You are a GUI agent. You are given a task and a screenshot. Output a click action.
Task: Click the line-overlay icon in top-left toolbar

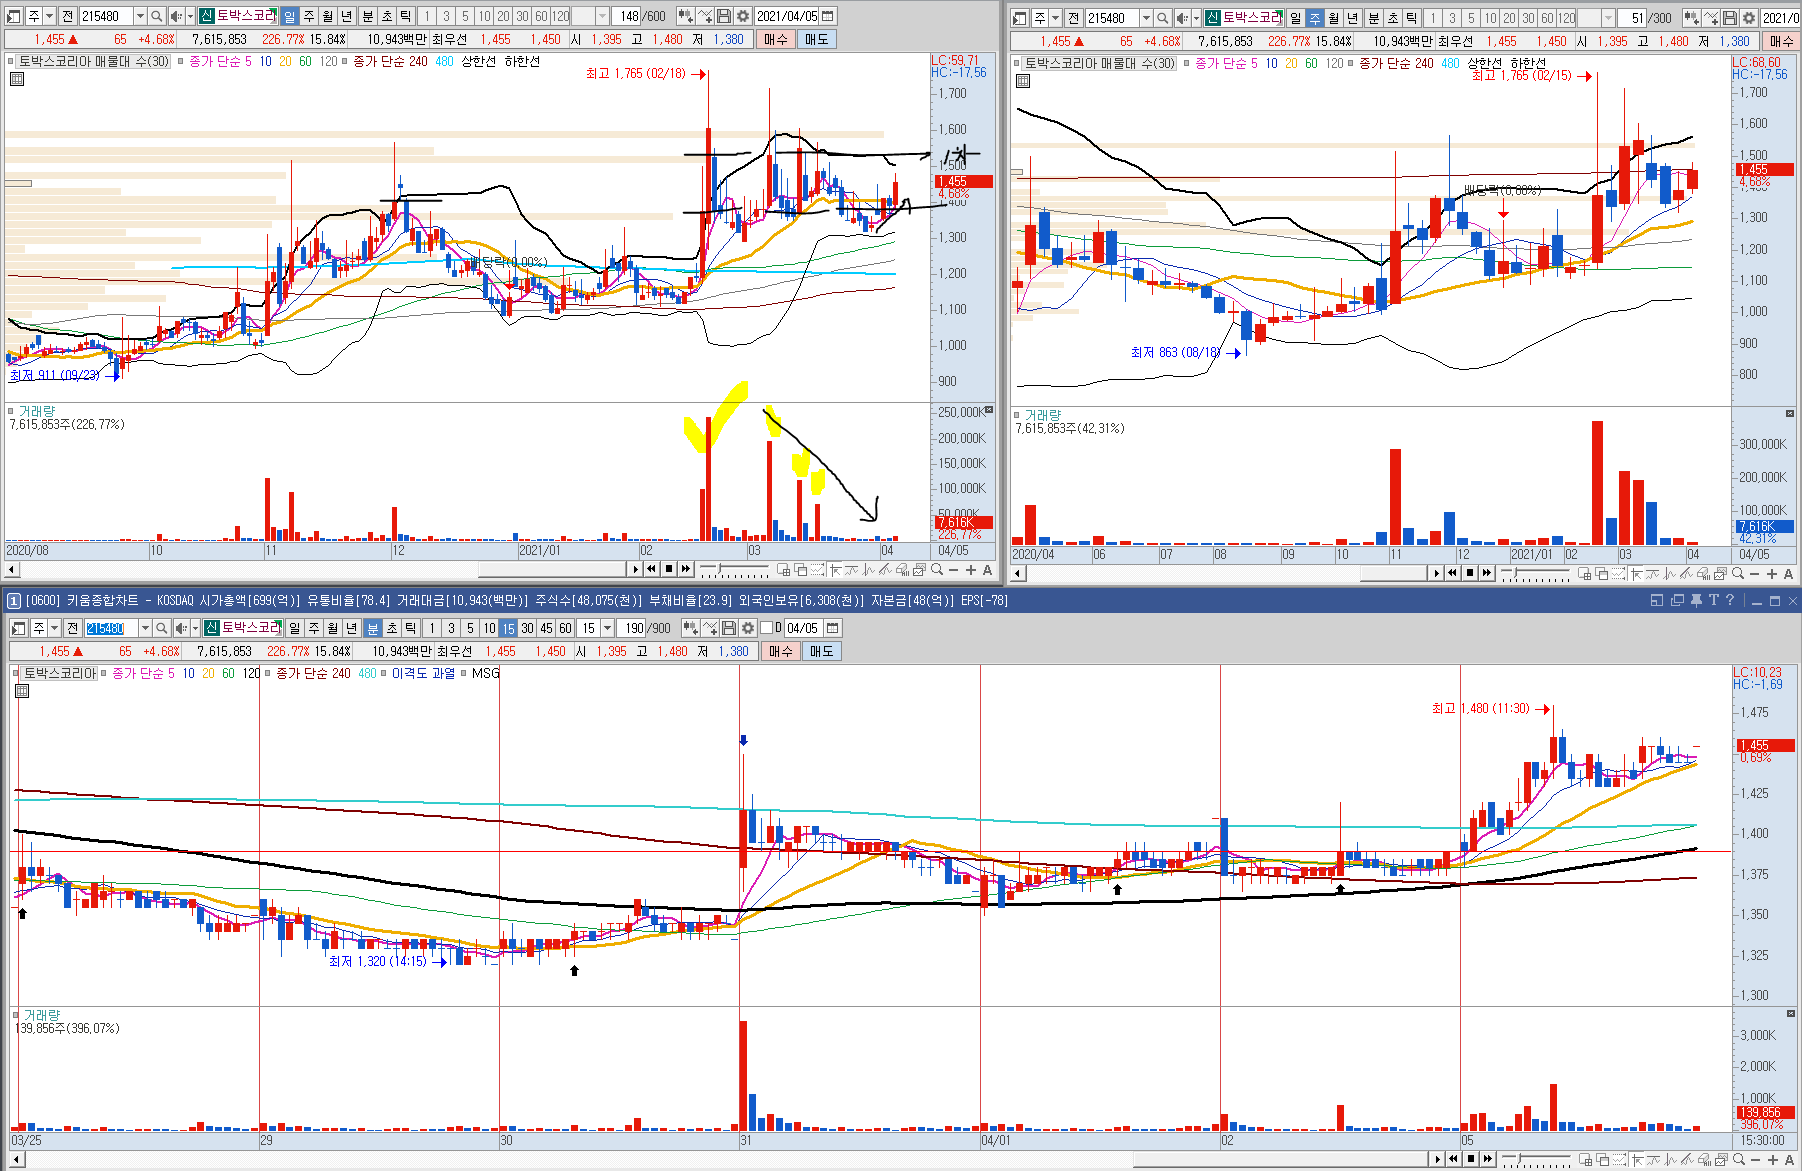pos(706,16)
